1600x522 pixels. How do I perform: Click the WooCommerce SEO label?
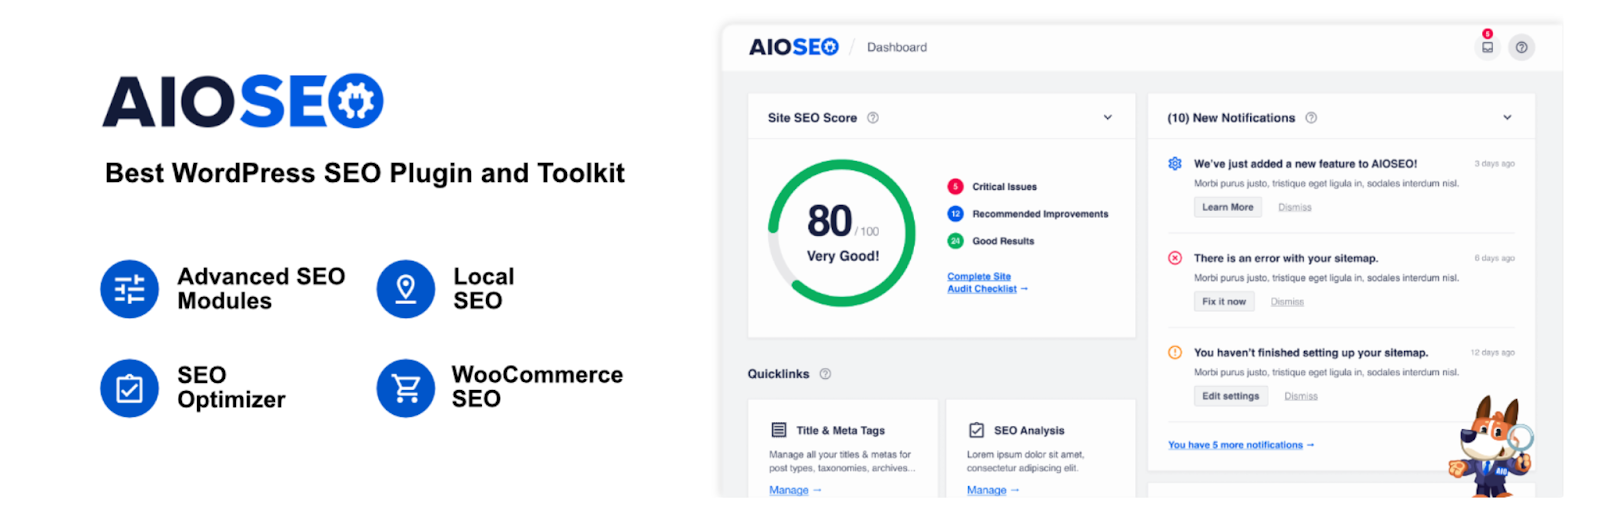click(x=537, y=387)
